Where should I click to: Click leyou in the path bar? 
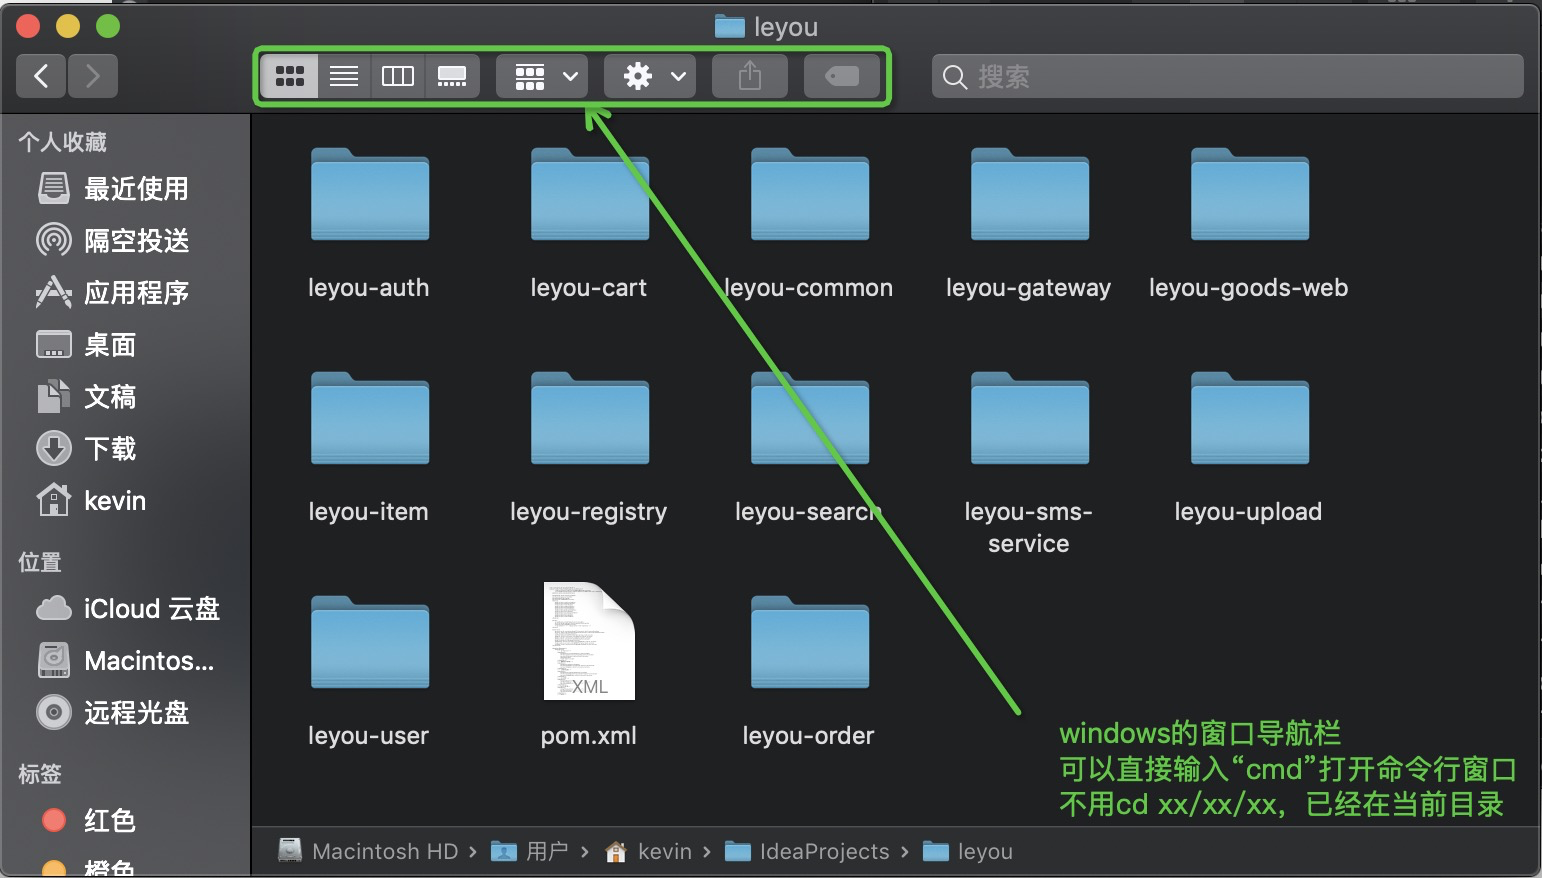(968, 851)
